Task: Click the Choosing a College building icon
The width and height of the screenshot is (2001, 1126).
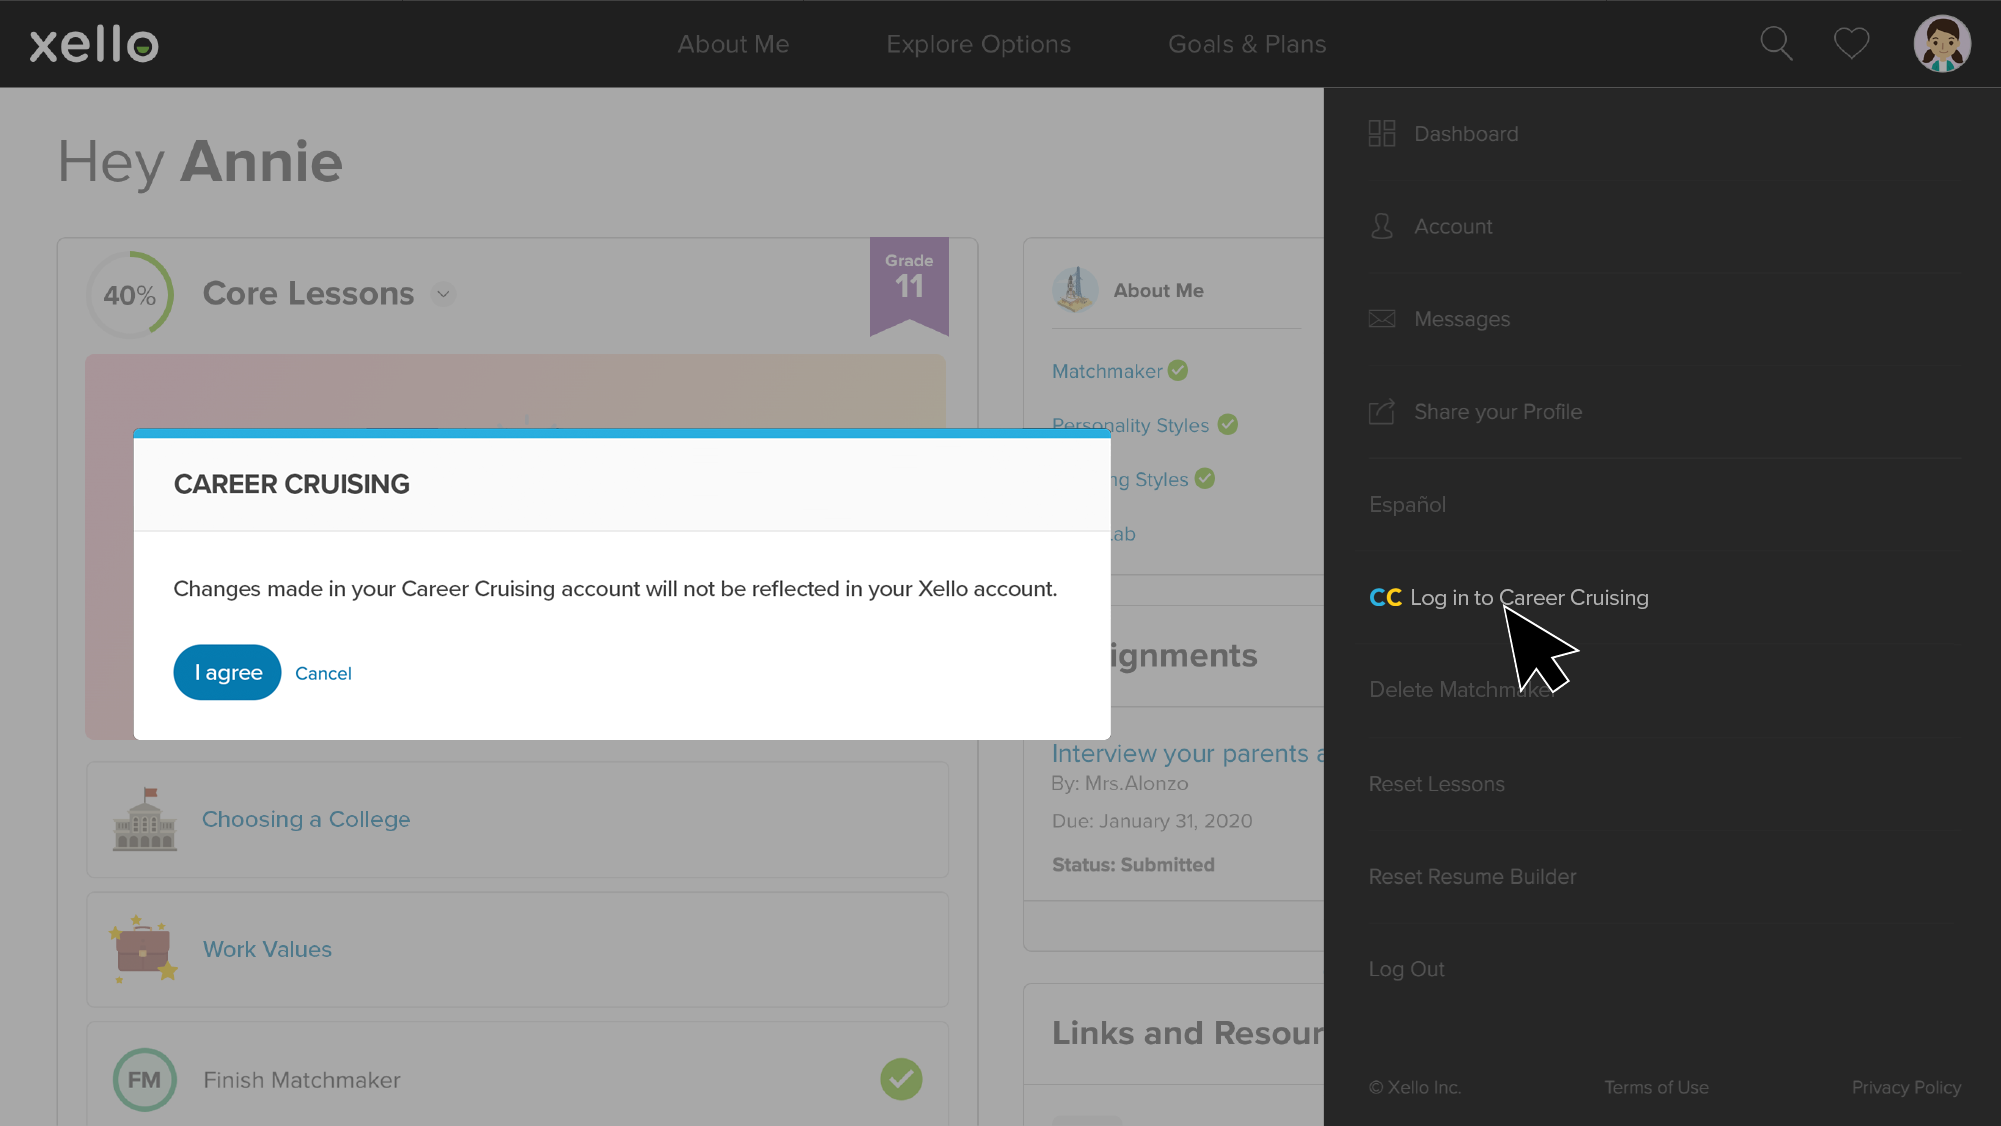Action: coord(145,819)
